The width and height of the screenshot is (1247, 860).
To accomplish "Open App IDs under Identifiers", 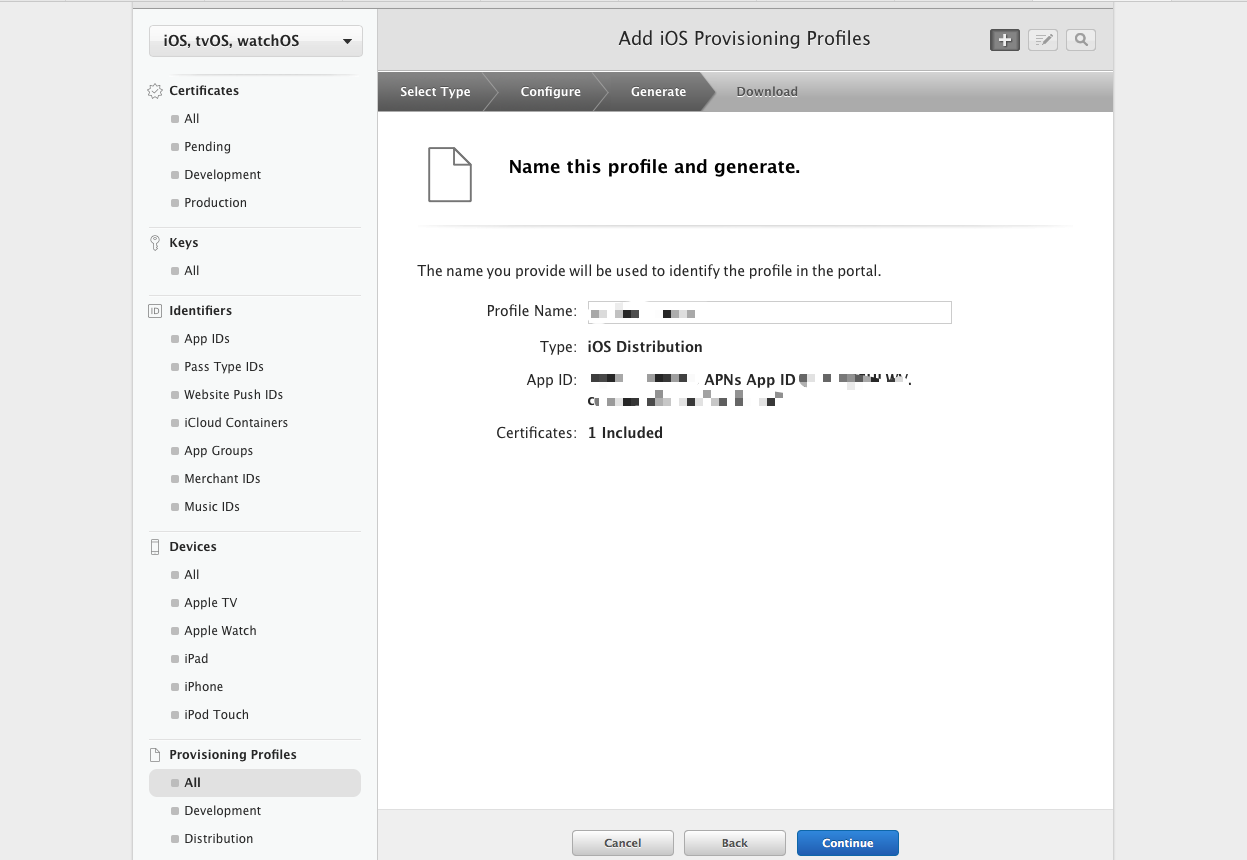I will coord(207,339).
